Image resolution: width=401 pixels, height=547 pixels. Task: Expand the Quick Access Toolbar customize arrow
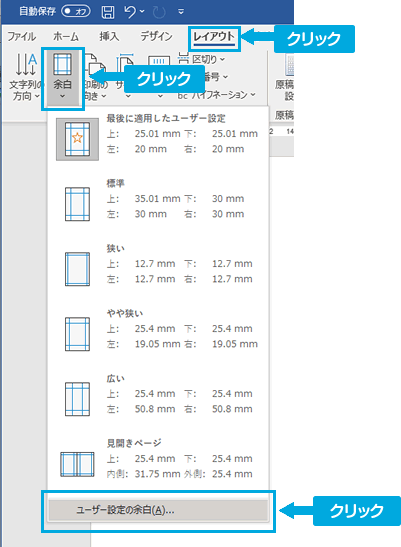click(x=181, y=12)
